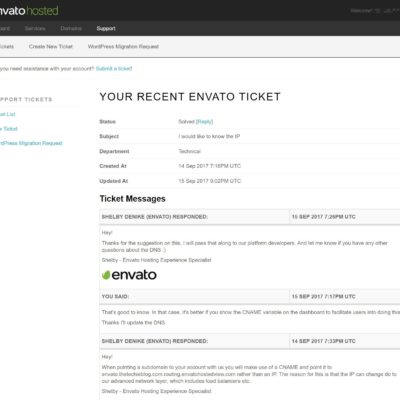Click the Reply link next to Solved status
The image size is (400, 400).
tap(204, 122)
